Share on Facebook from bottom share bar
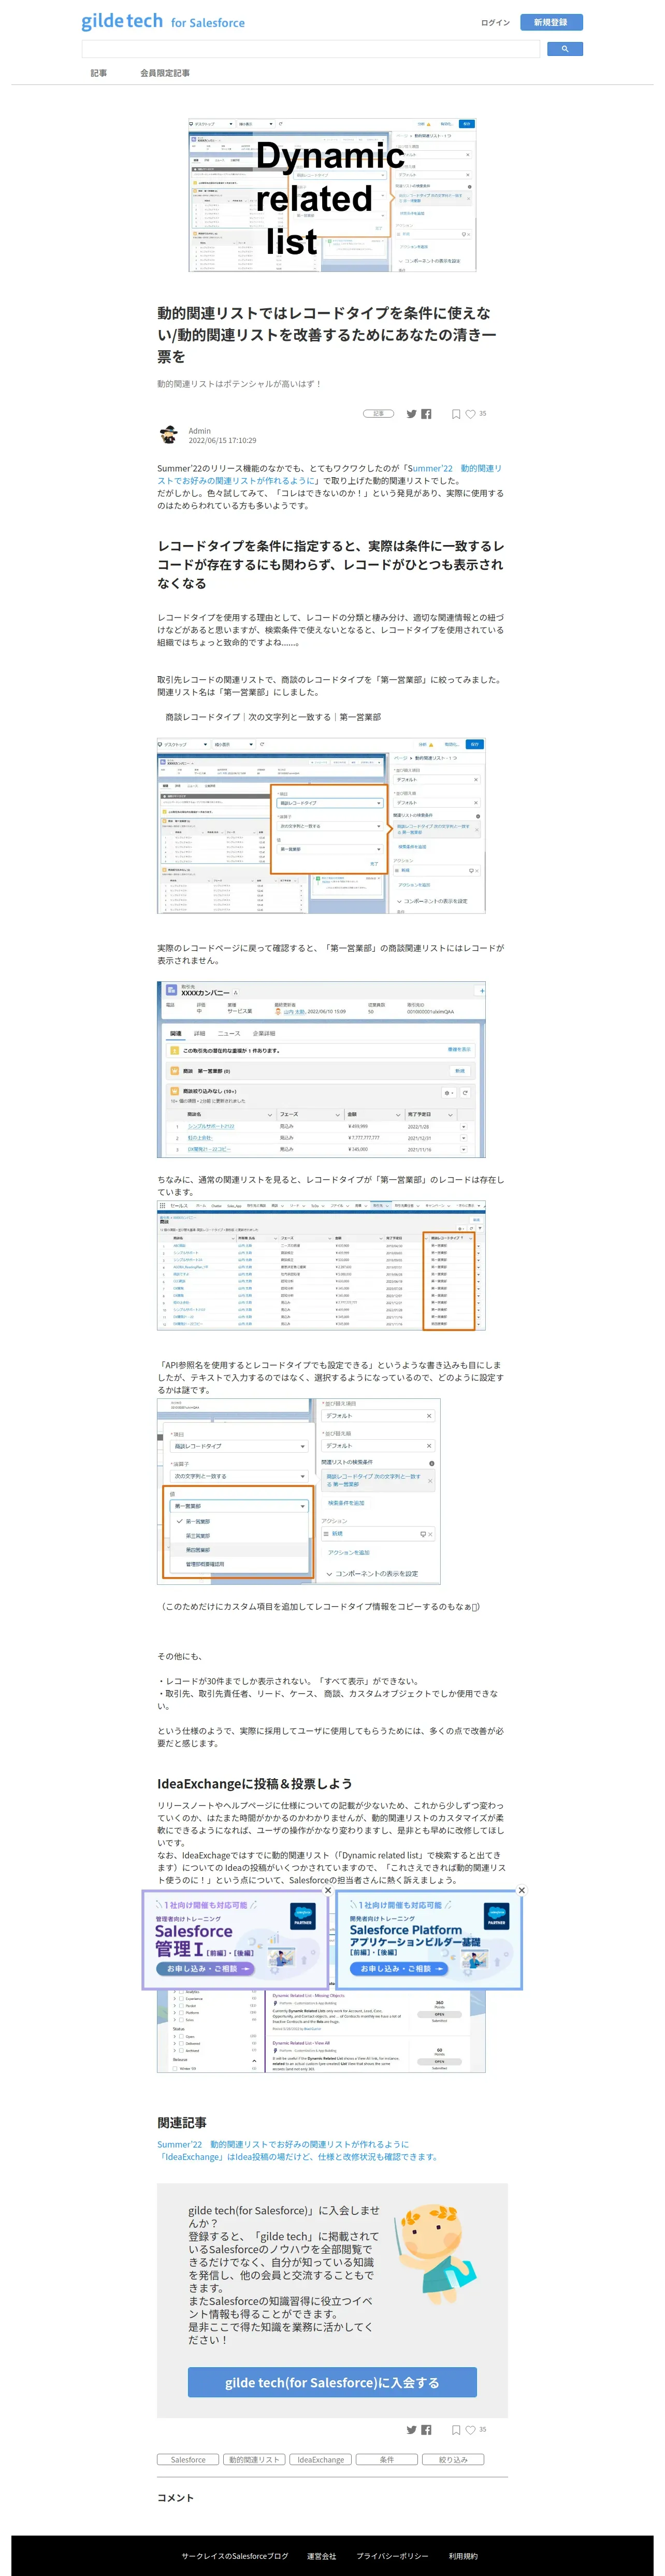Image resolution: width=665 pixels, height=2576 pixels. (426, 2429)
